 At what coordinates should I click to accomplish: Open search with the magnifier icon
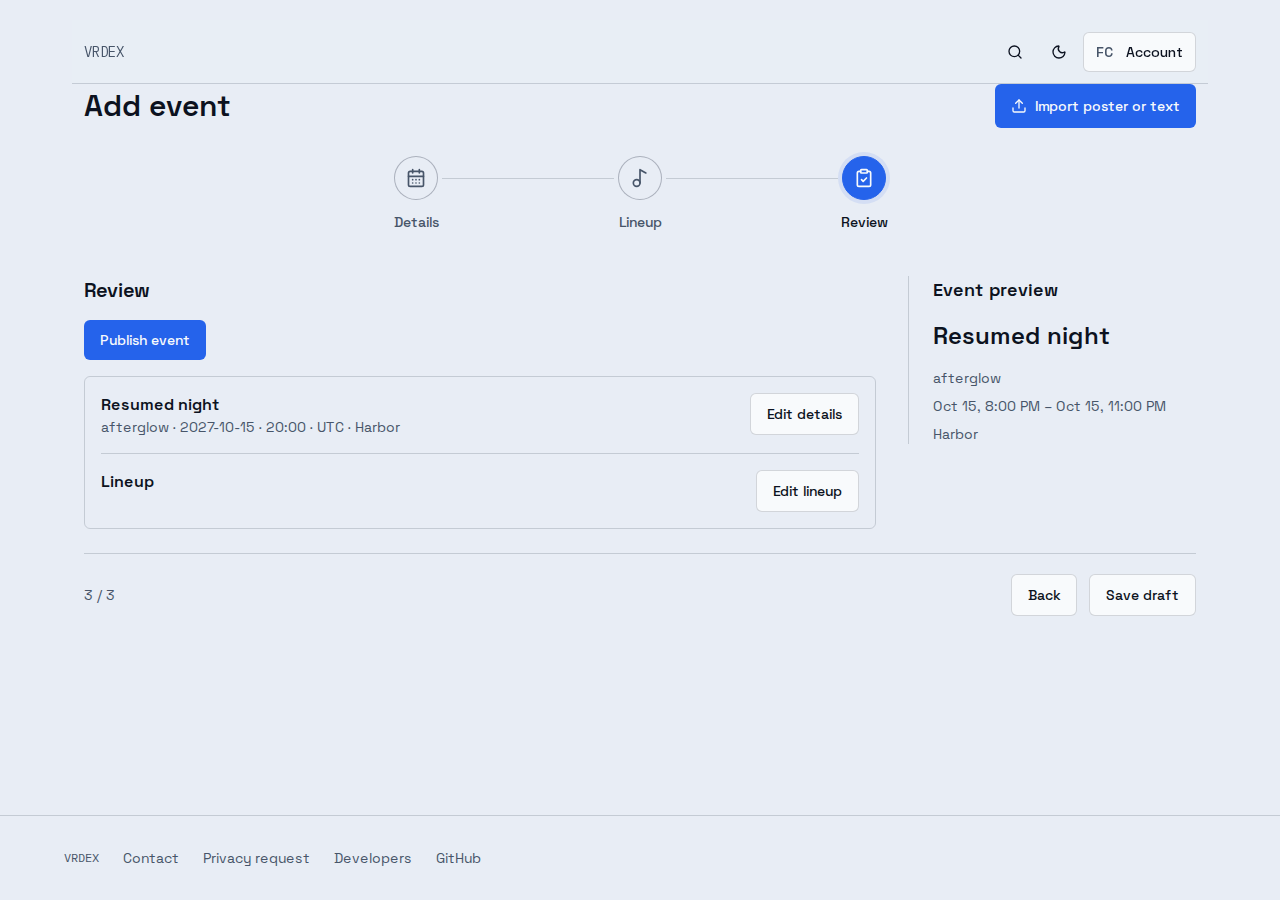coord(1015,52)
